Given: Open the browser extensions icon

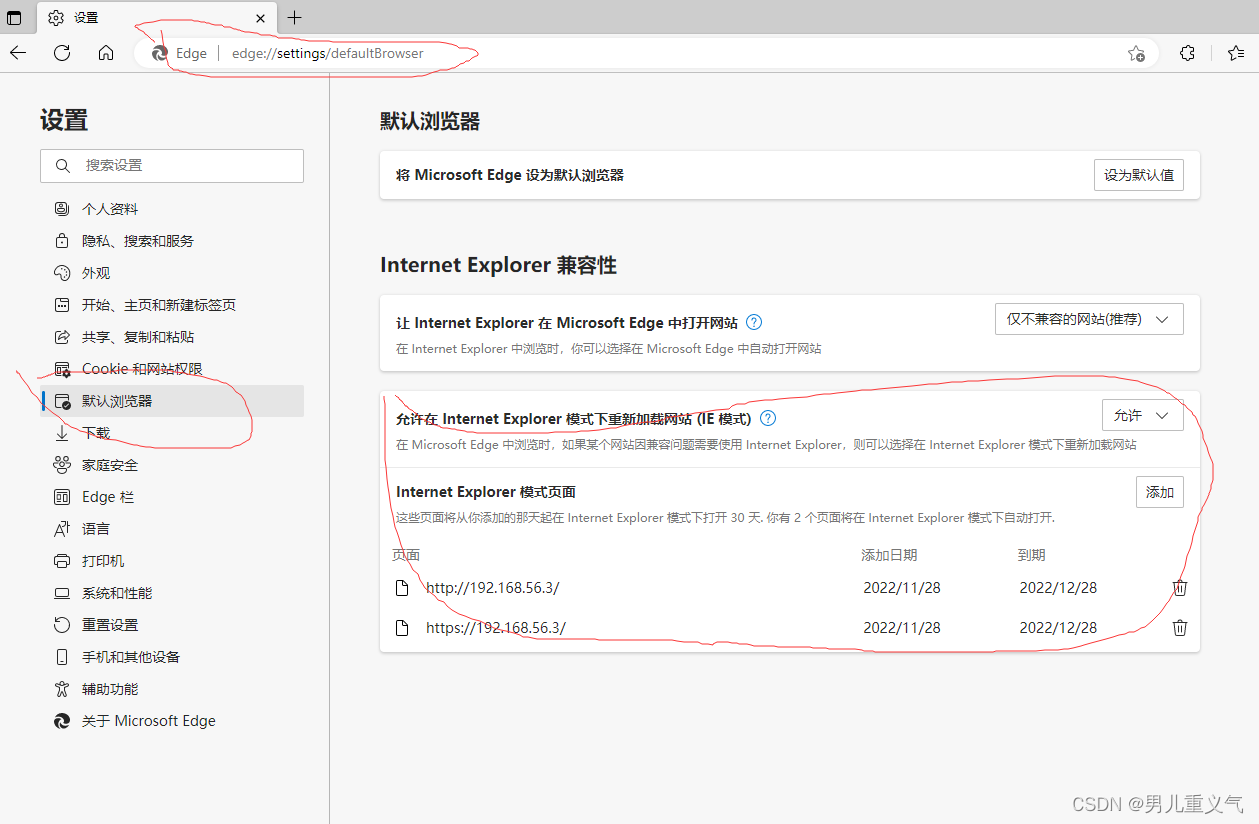Looking at the screenshot, I should [x=1187, y=53].
